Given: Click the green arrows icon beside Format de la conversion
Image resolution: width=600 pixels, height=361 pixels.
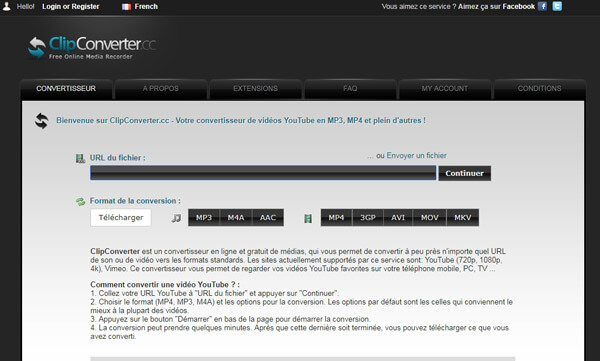Looking at the screenshot, I should 80,201.
